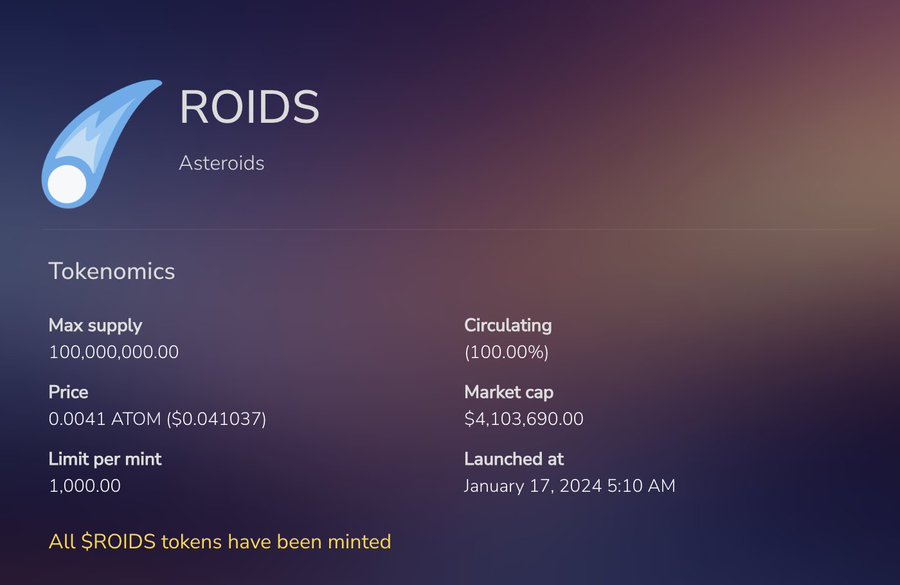Select the 1,000.00 mint limit value
Screen dimensions: 900x585
84,486
